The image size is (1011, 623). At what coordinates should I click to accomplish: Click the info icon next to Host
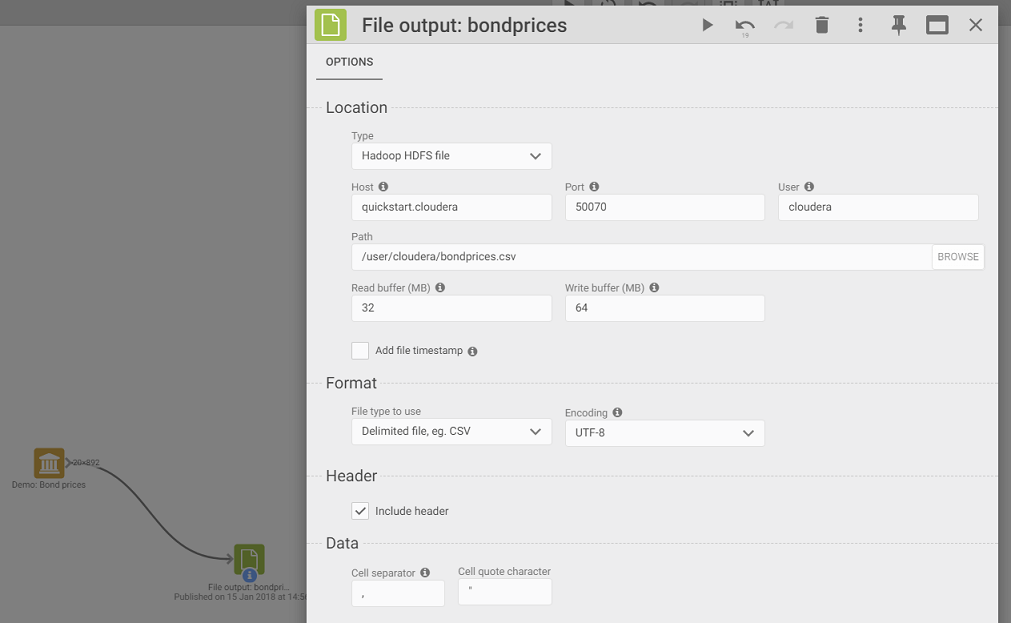[x=383, y=187]
